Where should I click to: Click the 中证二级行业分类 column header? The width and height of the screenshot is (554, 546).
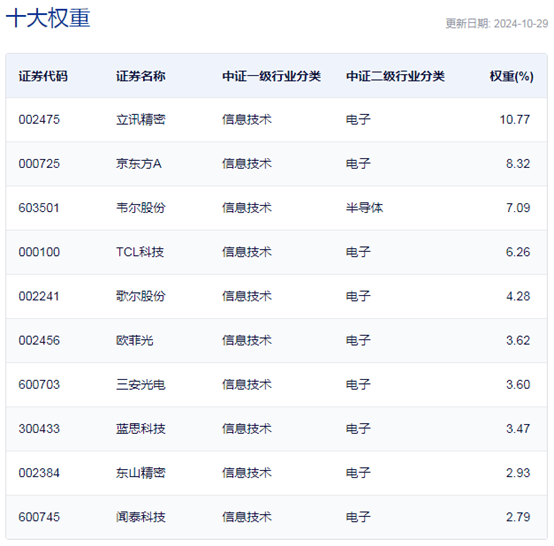click(395, 76)
